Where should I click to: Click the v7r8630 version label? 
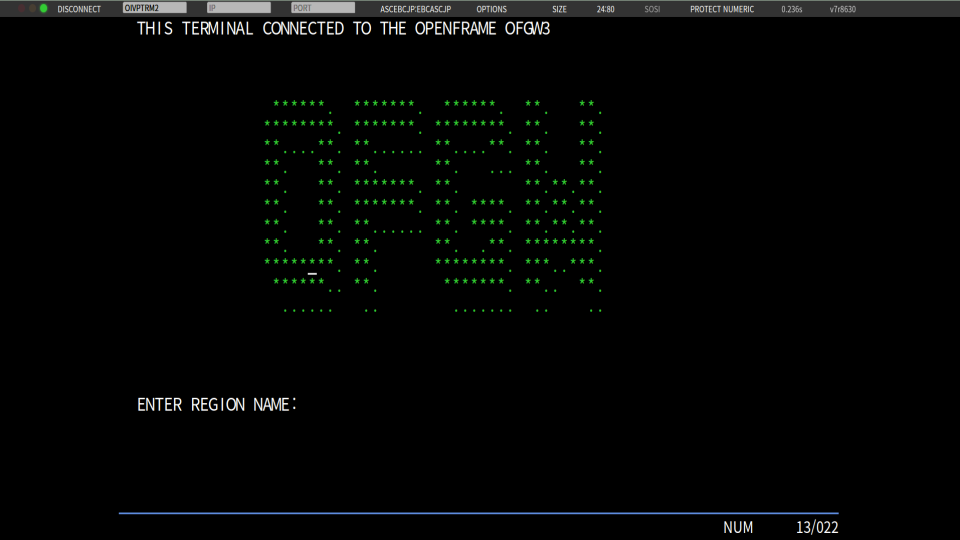click(x=843, y=9)
